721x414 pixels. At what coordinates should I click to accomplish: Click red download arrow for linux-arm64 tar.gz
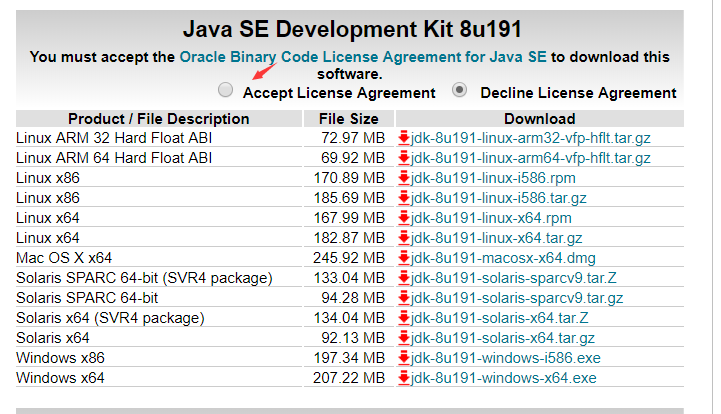point(404,158)
